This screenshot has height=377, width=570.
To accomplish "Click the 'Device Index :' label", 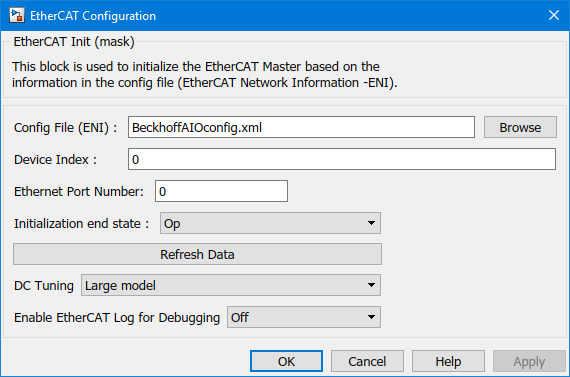I will pos(55,160).
